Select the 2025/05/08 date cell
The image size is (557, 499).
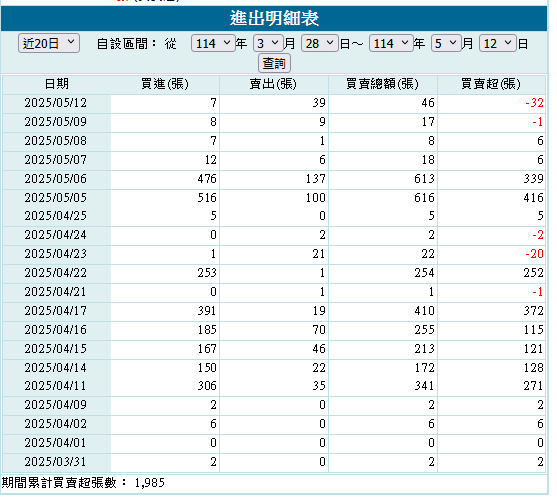(x=56, y=141)
